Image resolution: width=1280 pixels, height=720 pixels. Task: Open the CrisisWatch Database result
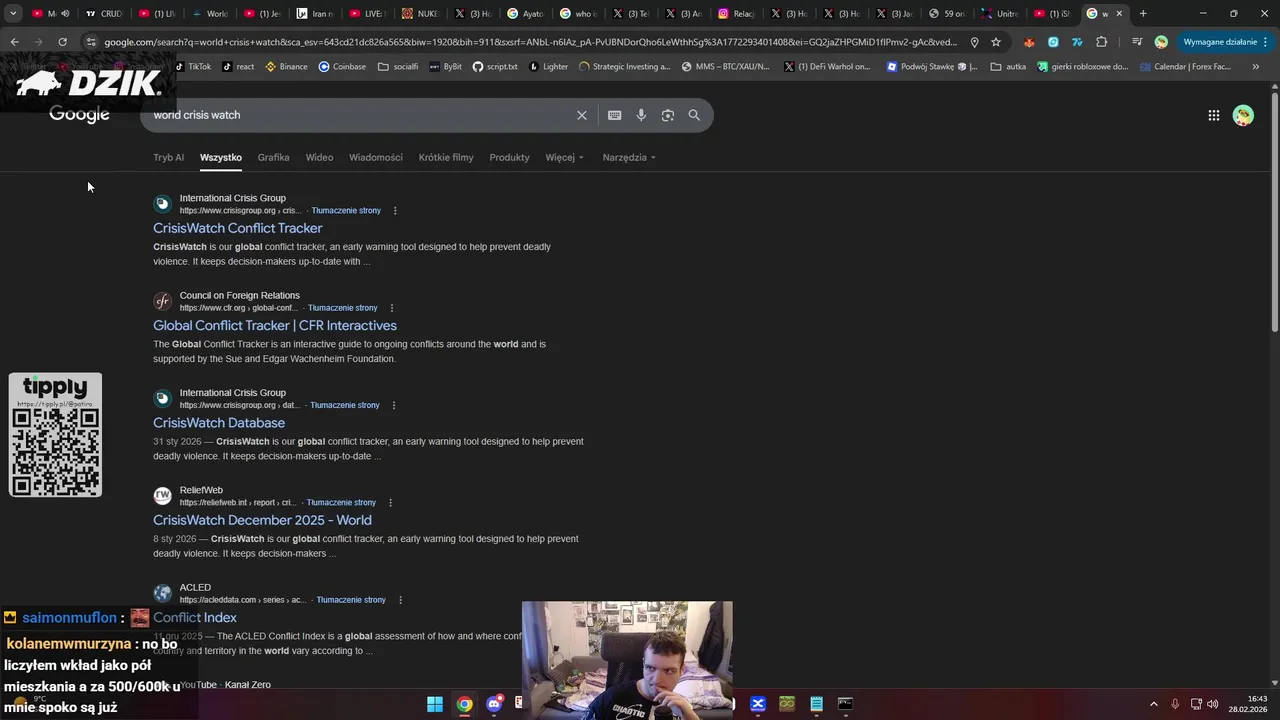coord(219,423)
